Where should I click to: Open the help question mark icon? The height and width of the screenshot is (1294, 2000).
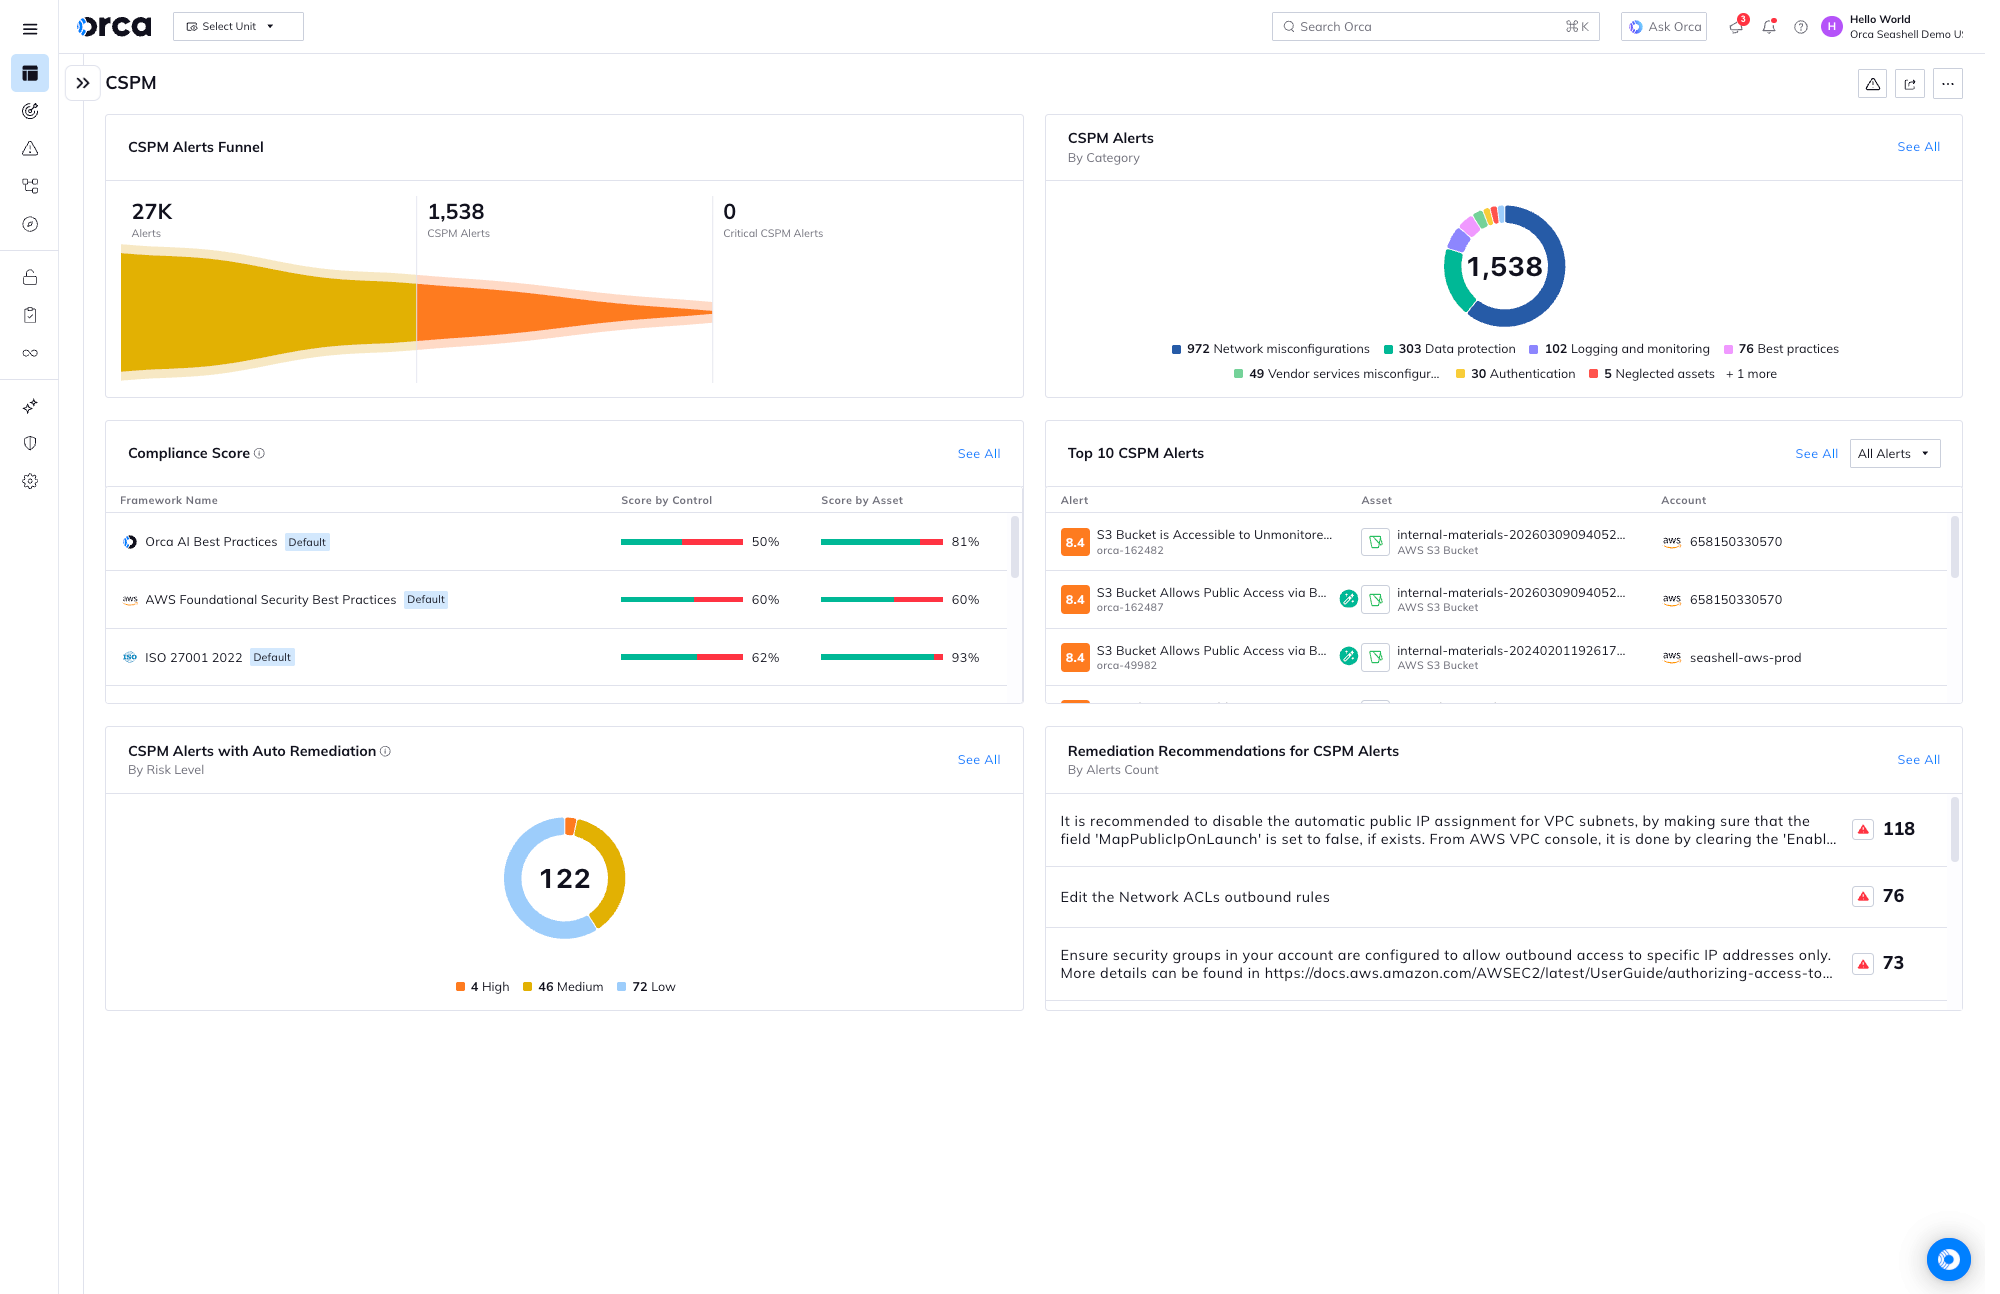click(1800, 27)
